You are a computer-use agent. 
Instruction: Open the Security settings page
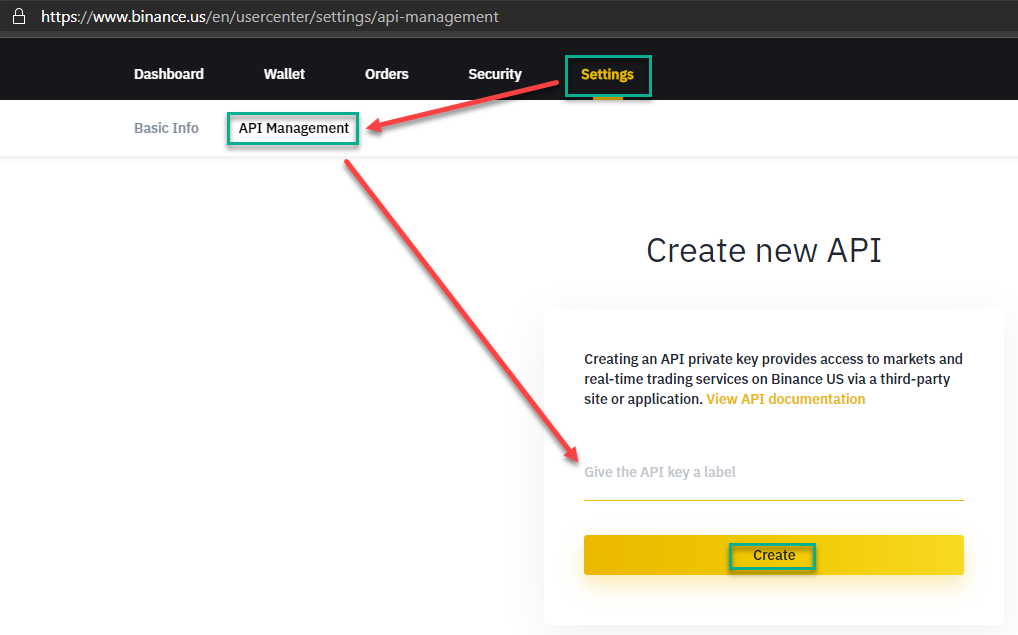[x=494, y=74]
